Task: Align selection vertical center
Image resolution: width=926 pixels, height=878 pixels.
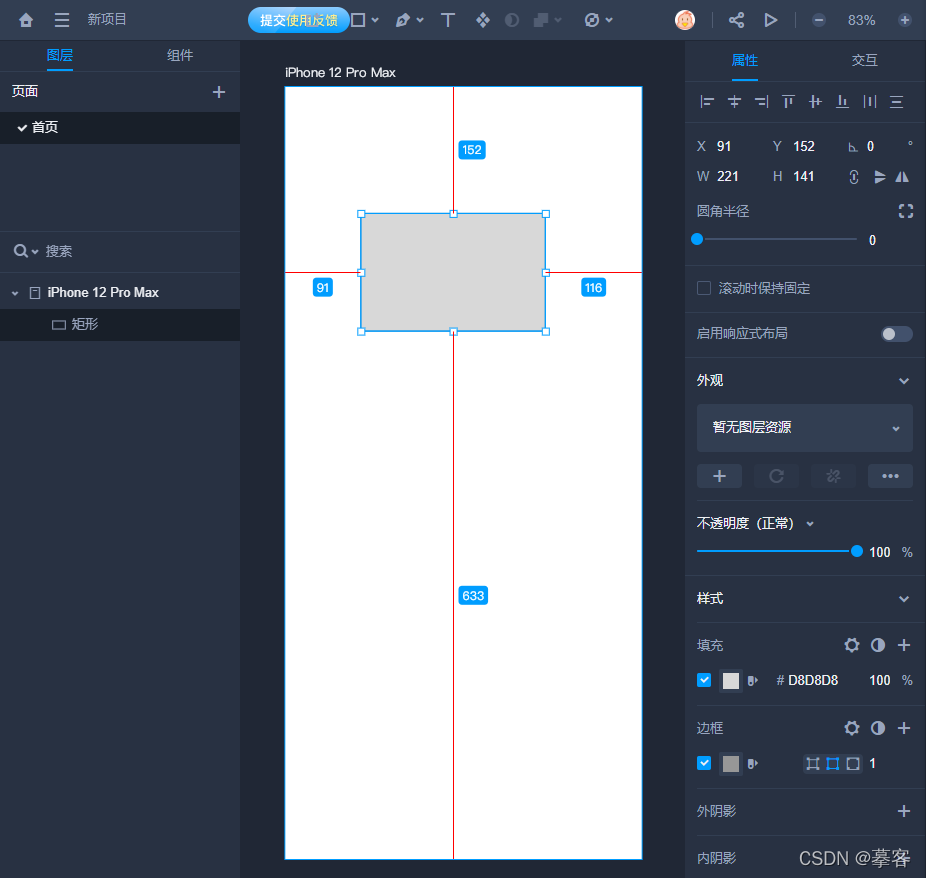Action: (816, 102)
